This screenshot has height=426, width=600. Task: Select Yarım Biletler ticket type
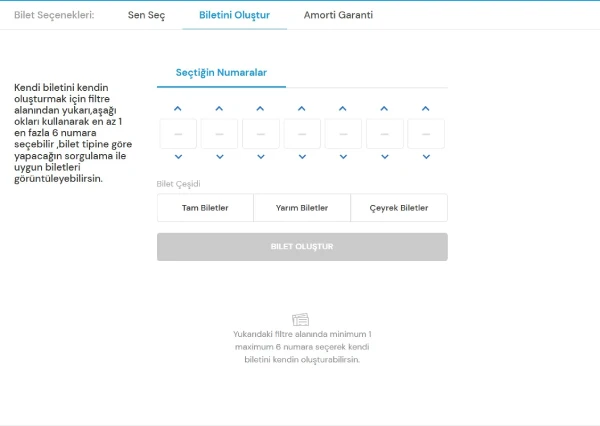302,208
